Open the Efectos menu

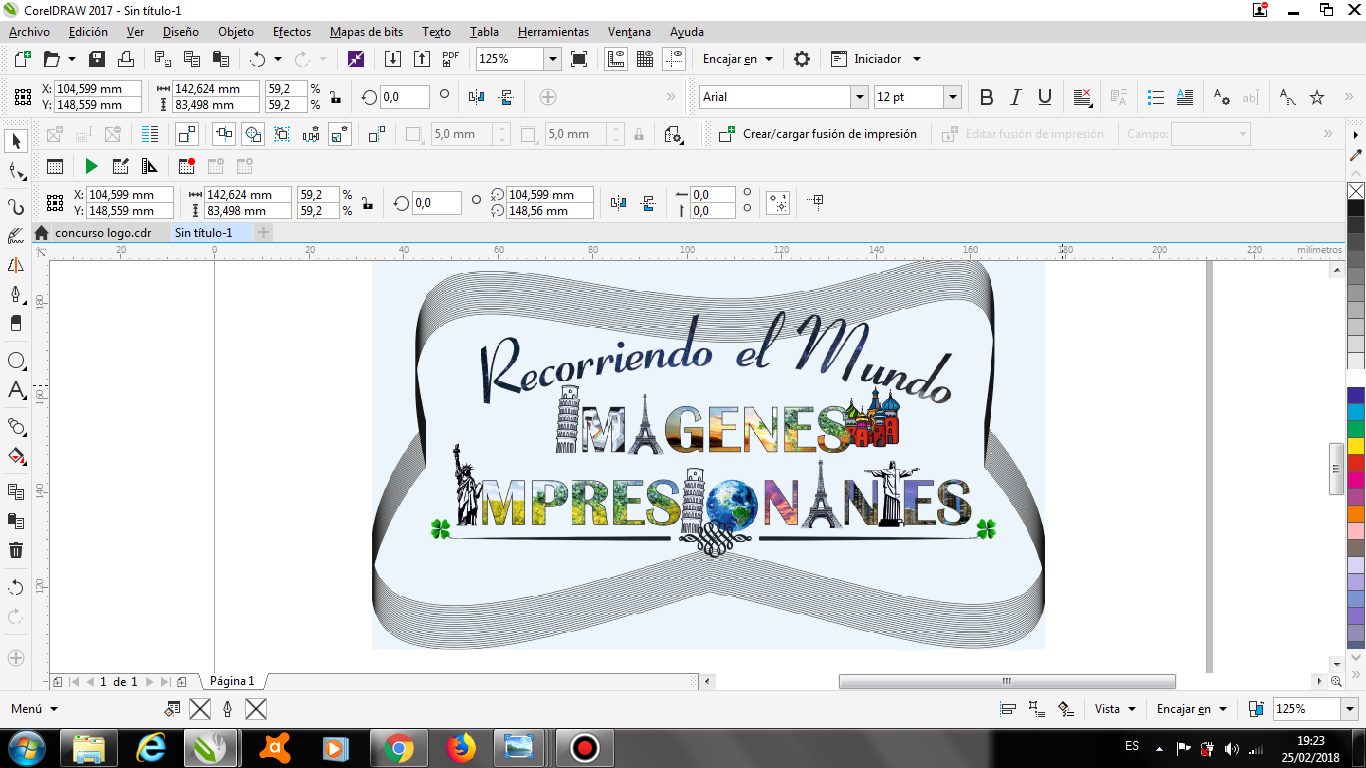pyautogui.click(x=292, y=32)
